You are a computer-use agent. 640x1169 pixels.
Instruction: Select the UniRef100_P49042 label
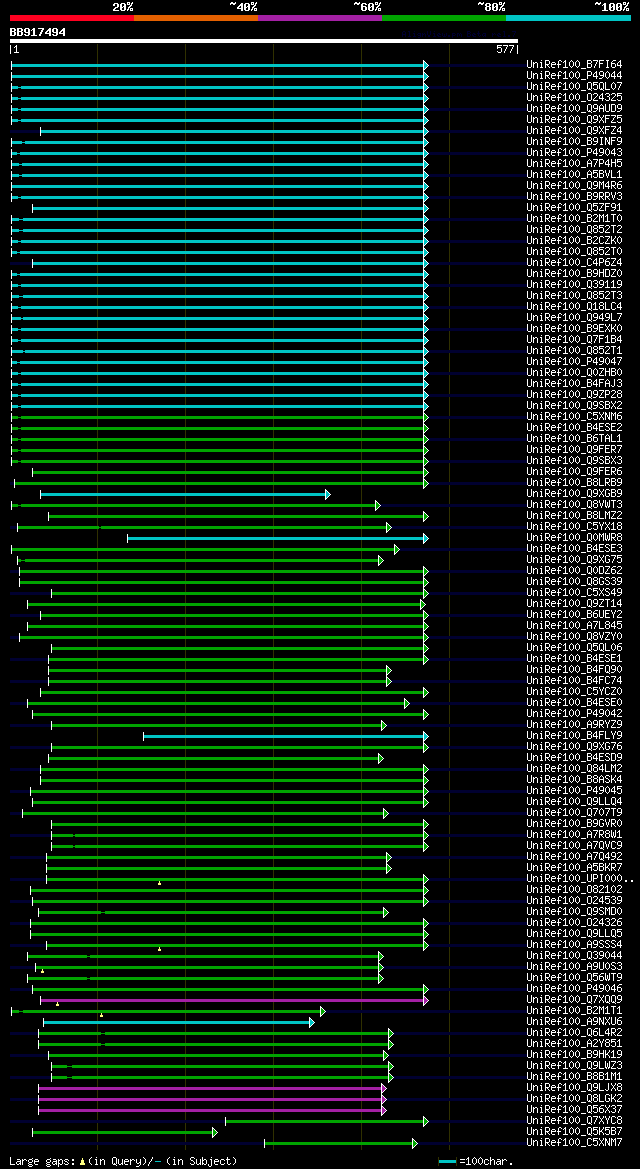pos(574,713)
